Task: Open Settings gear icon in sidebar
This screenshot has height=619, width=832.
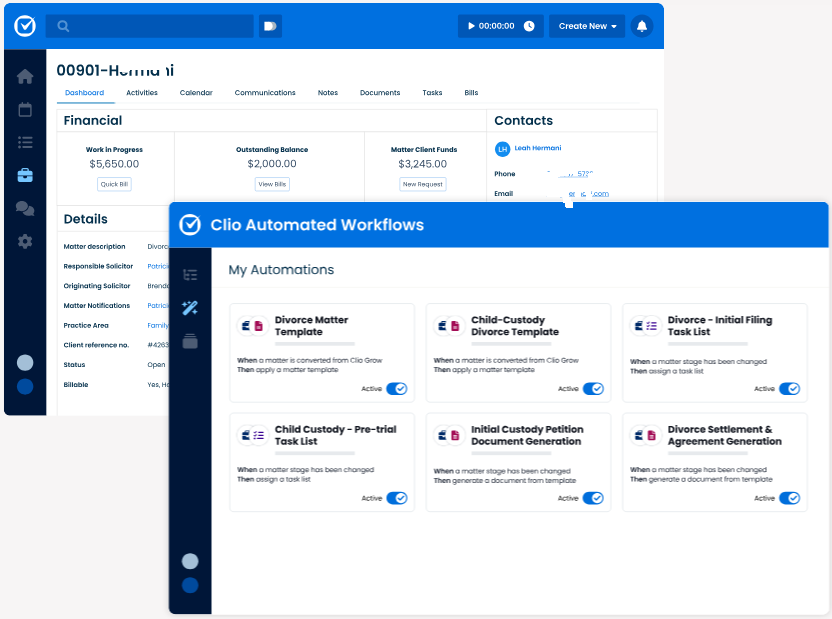Action: [25, 242]
